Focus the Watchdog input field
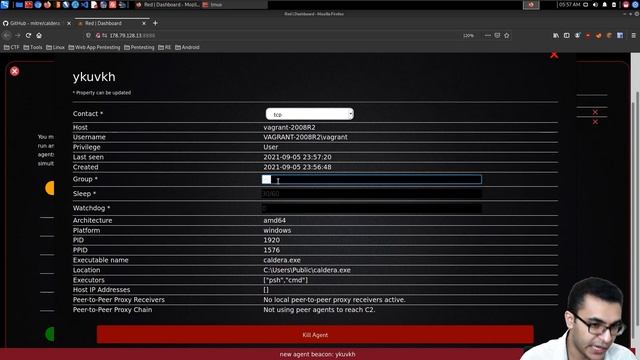640x360 pixels. point(371,208)
